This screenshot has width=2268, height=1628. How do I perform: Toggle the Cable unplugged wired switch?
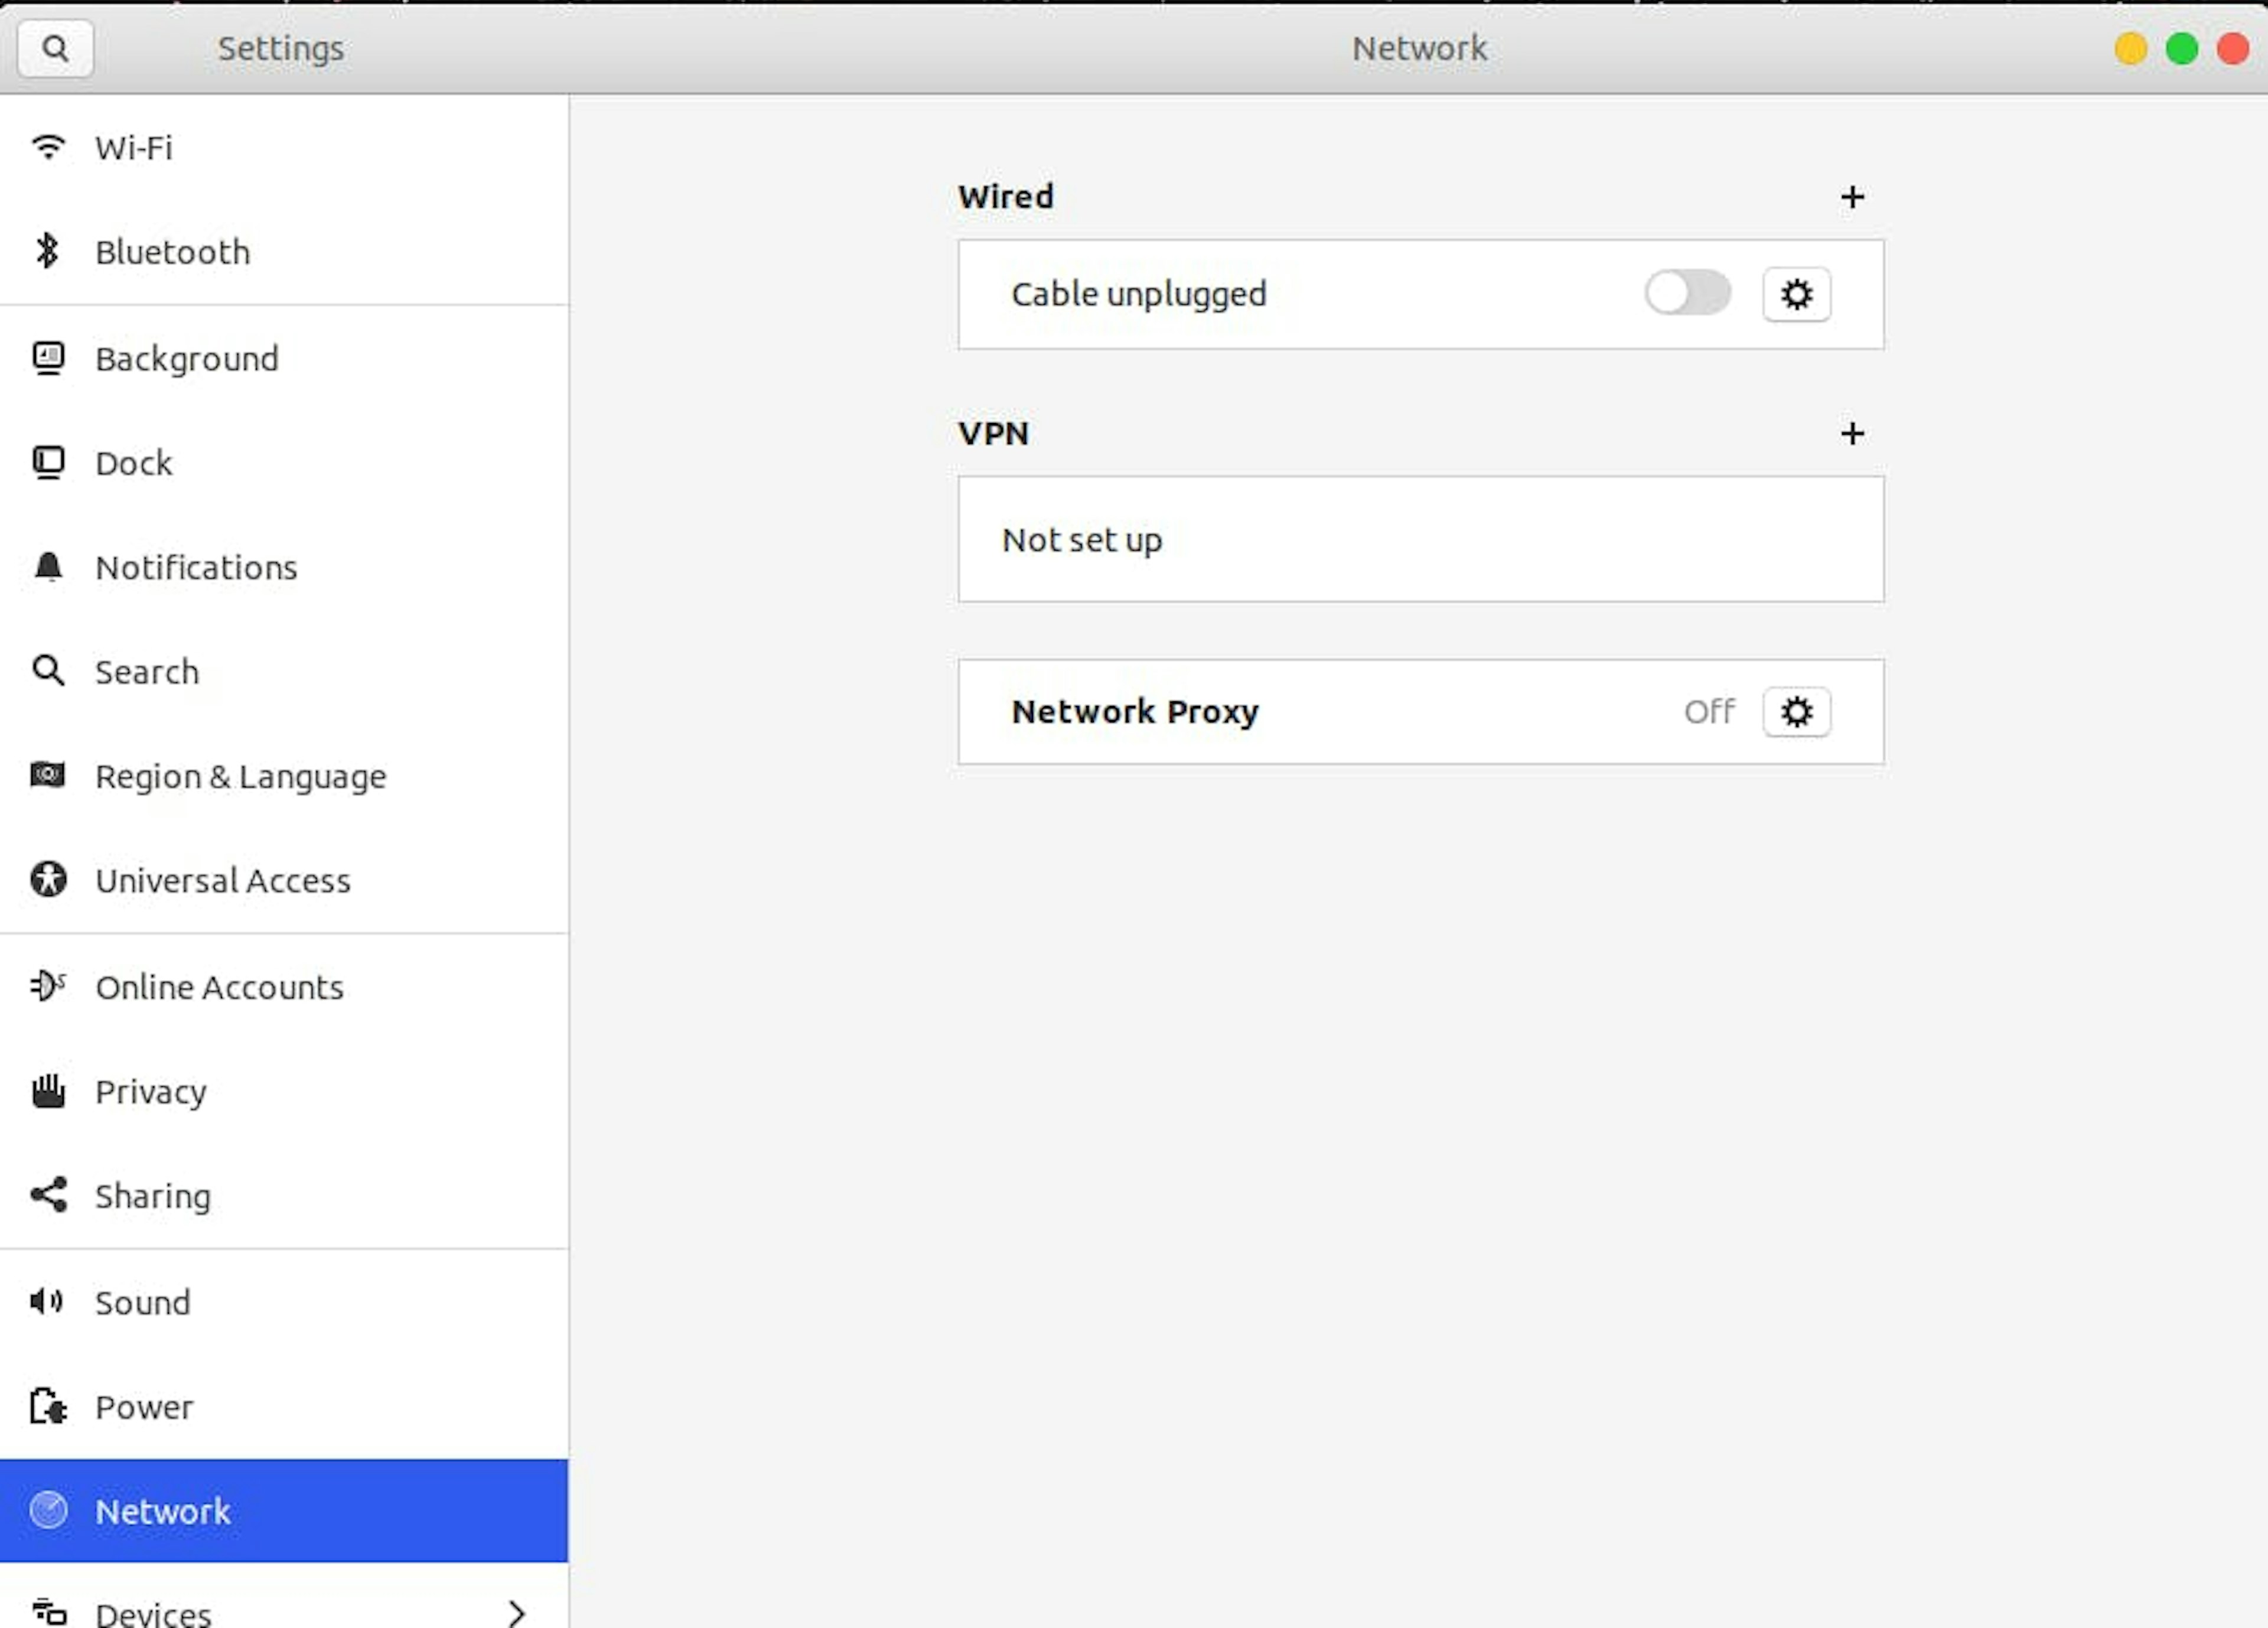click(x=1687, y=293)
